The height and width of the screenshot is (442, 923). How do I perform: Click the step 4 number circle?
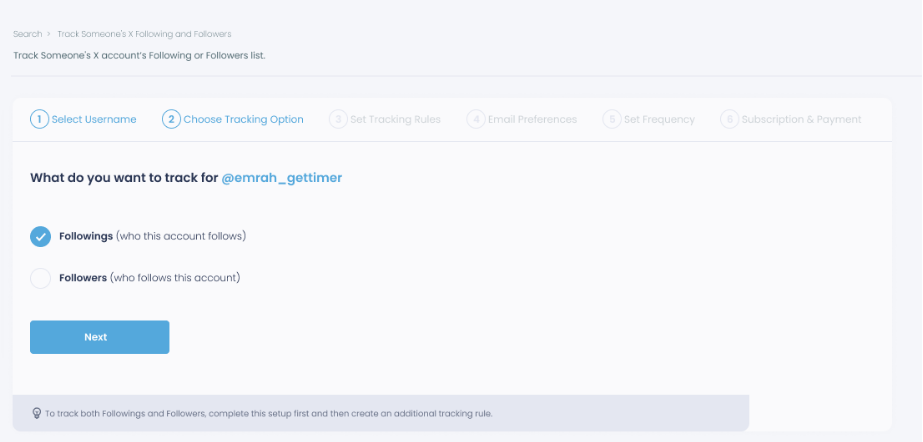tap(477, 119)
